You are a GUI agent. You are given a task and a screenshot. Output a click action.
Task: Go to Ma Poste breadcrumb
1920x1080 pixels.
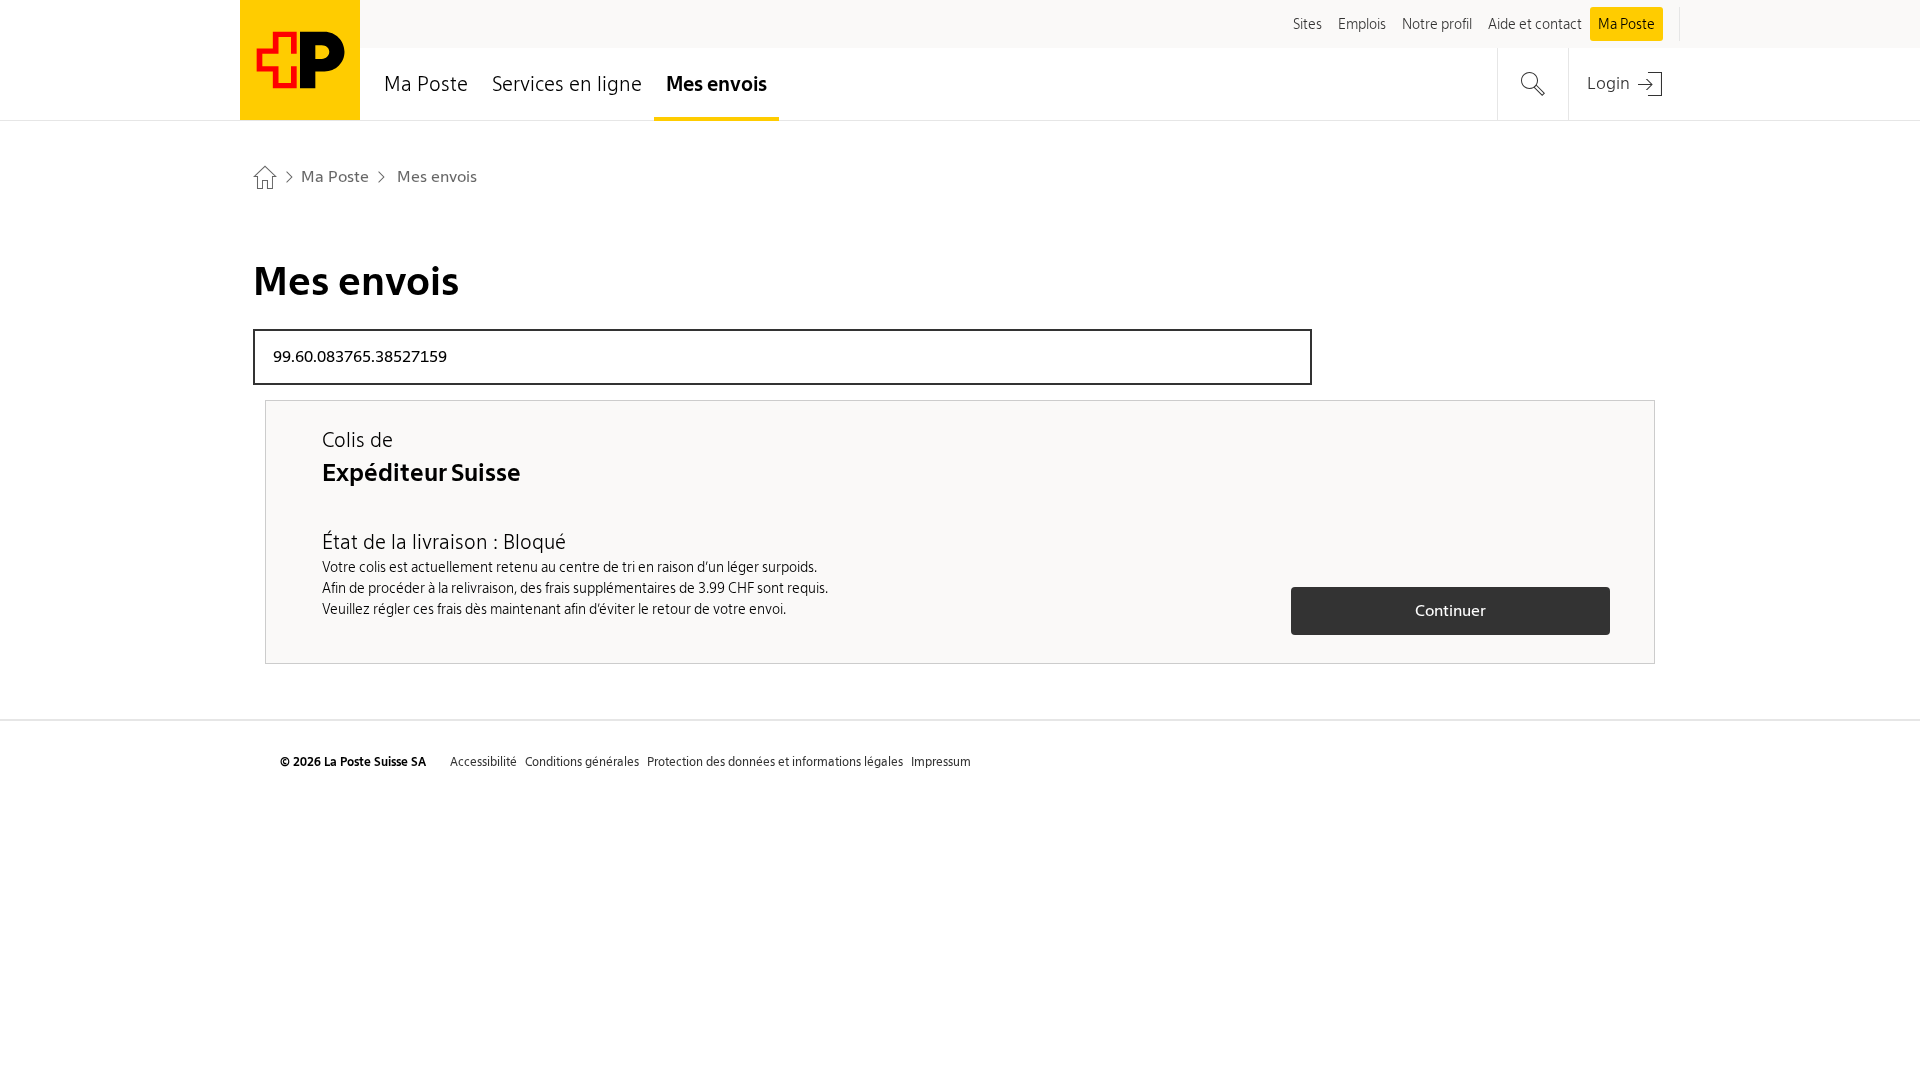click(x=335, y=177)
